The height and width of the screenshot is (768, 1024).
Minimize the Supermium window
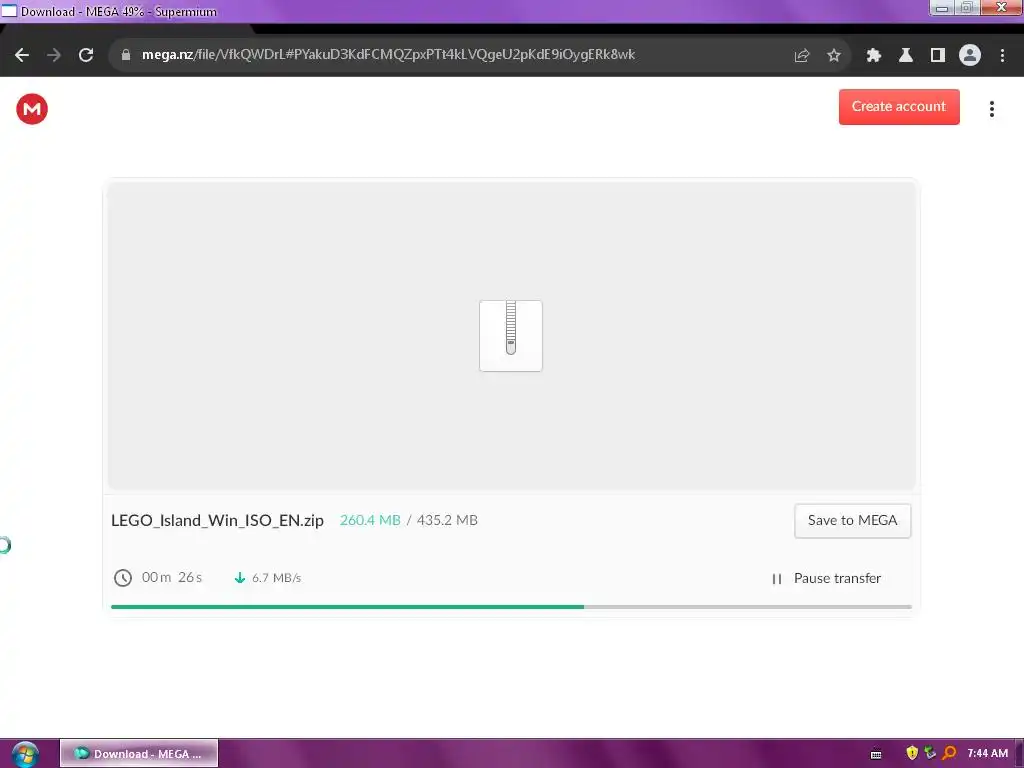click(x=941, y=8)
